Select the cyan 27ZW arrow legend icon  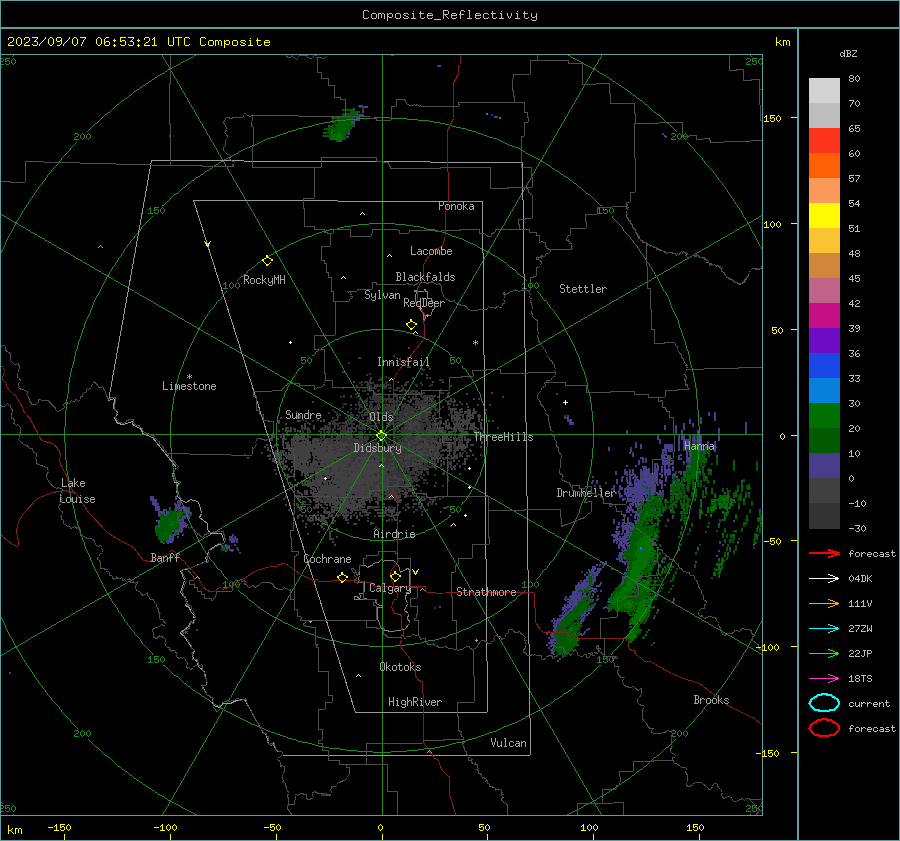click(824, 629)
